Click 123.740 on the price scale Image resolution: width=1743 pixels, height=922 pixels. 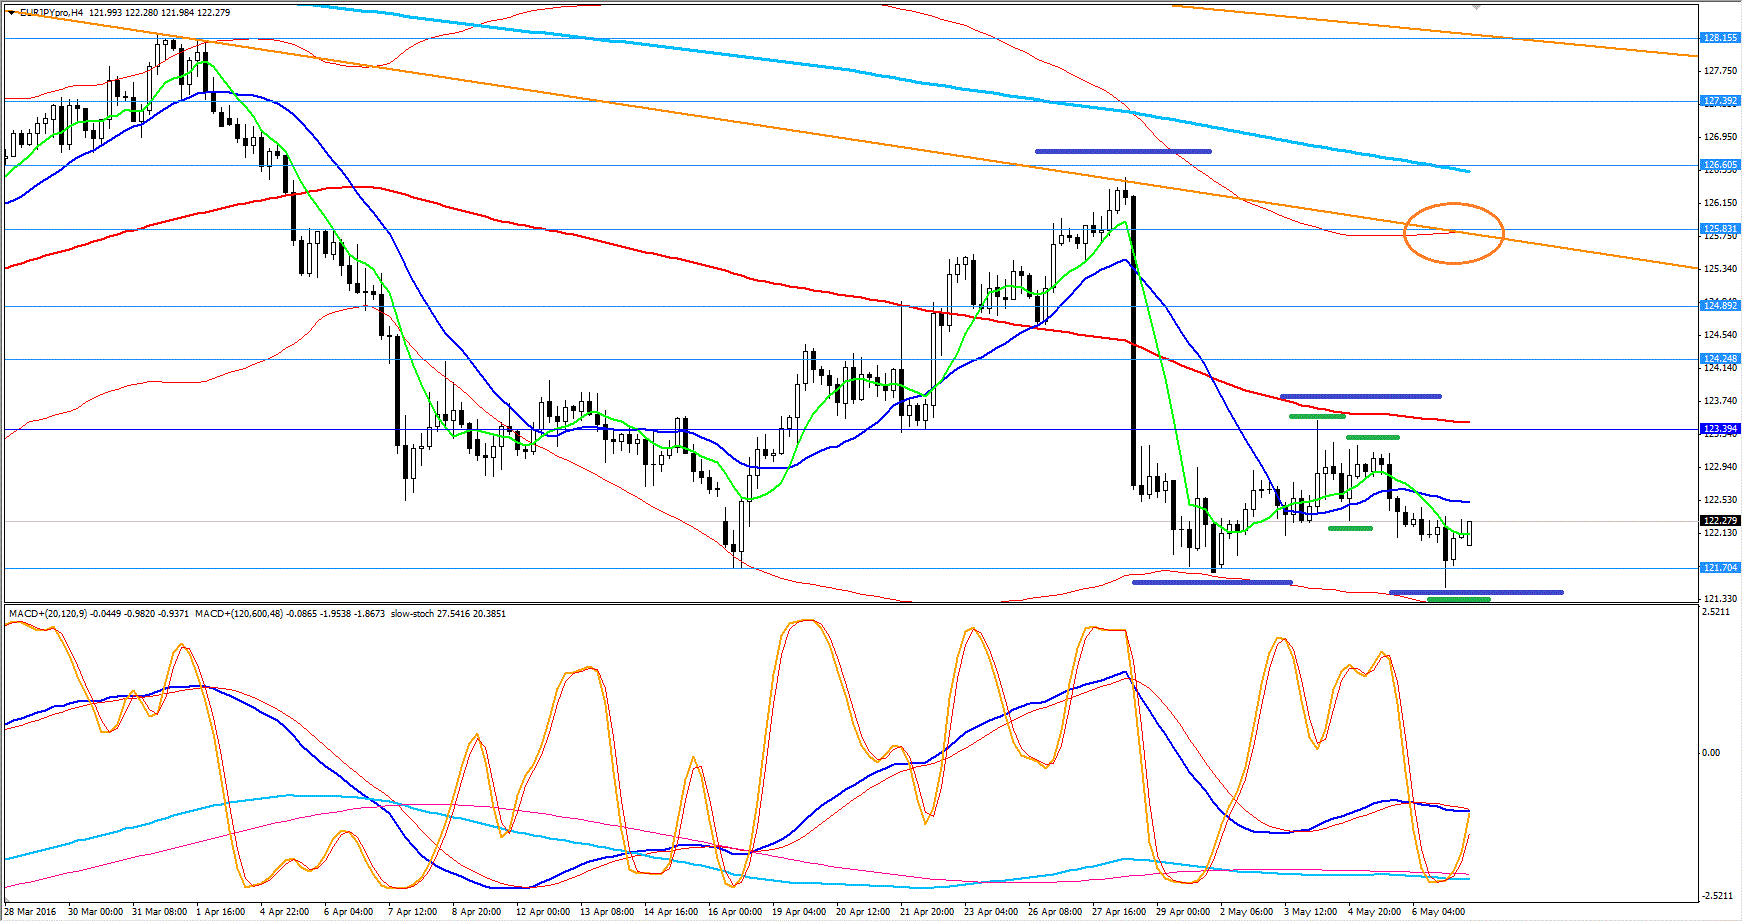(x=1720, y=401)
